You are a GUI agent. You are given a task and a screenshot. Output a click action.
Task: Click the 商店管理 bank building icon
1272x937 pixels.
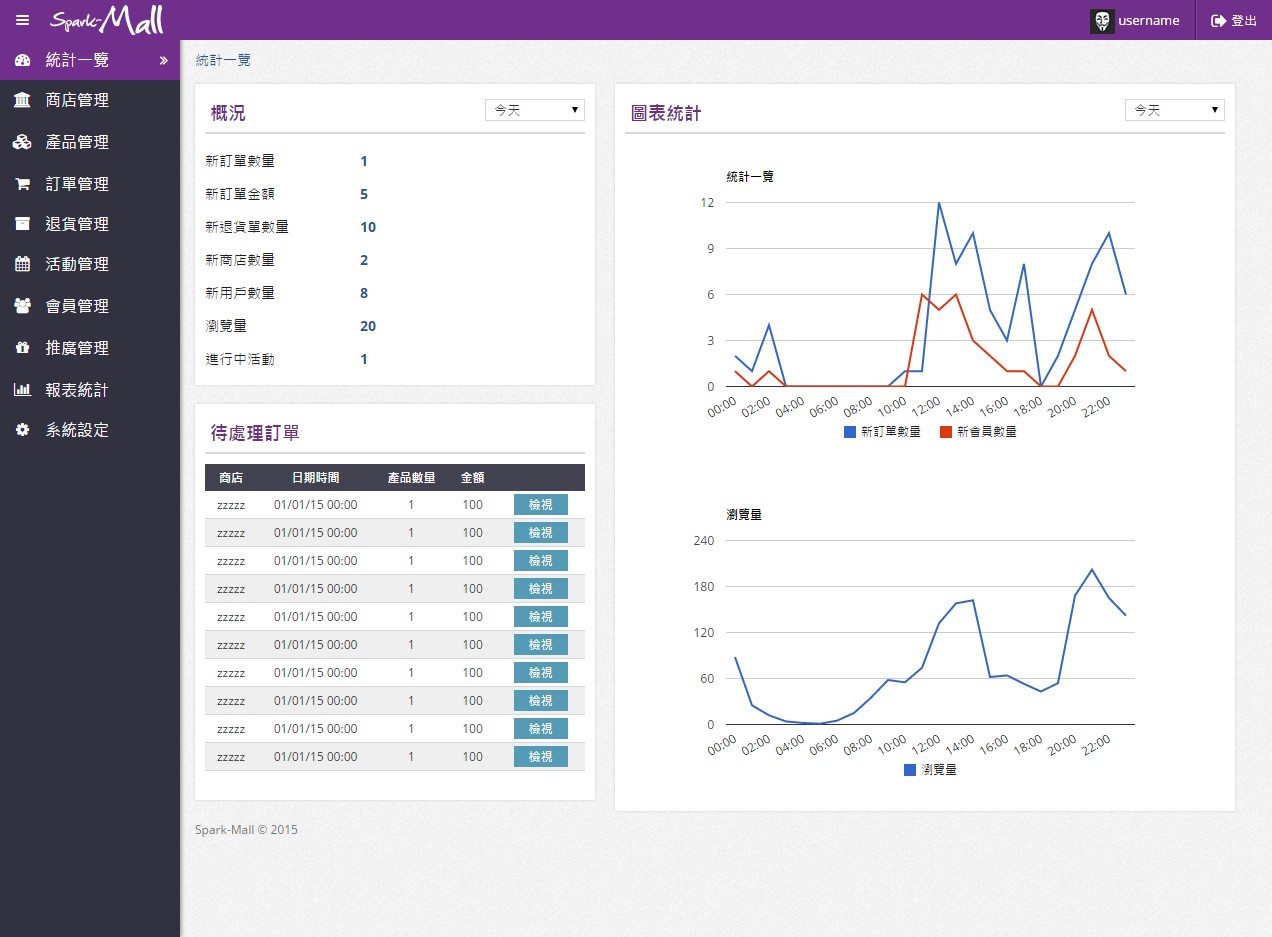pos(22,100)
